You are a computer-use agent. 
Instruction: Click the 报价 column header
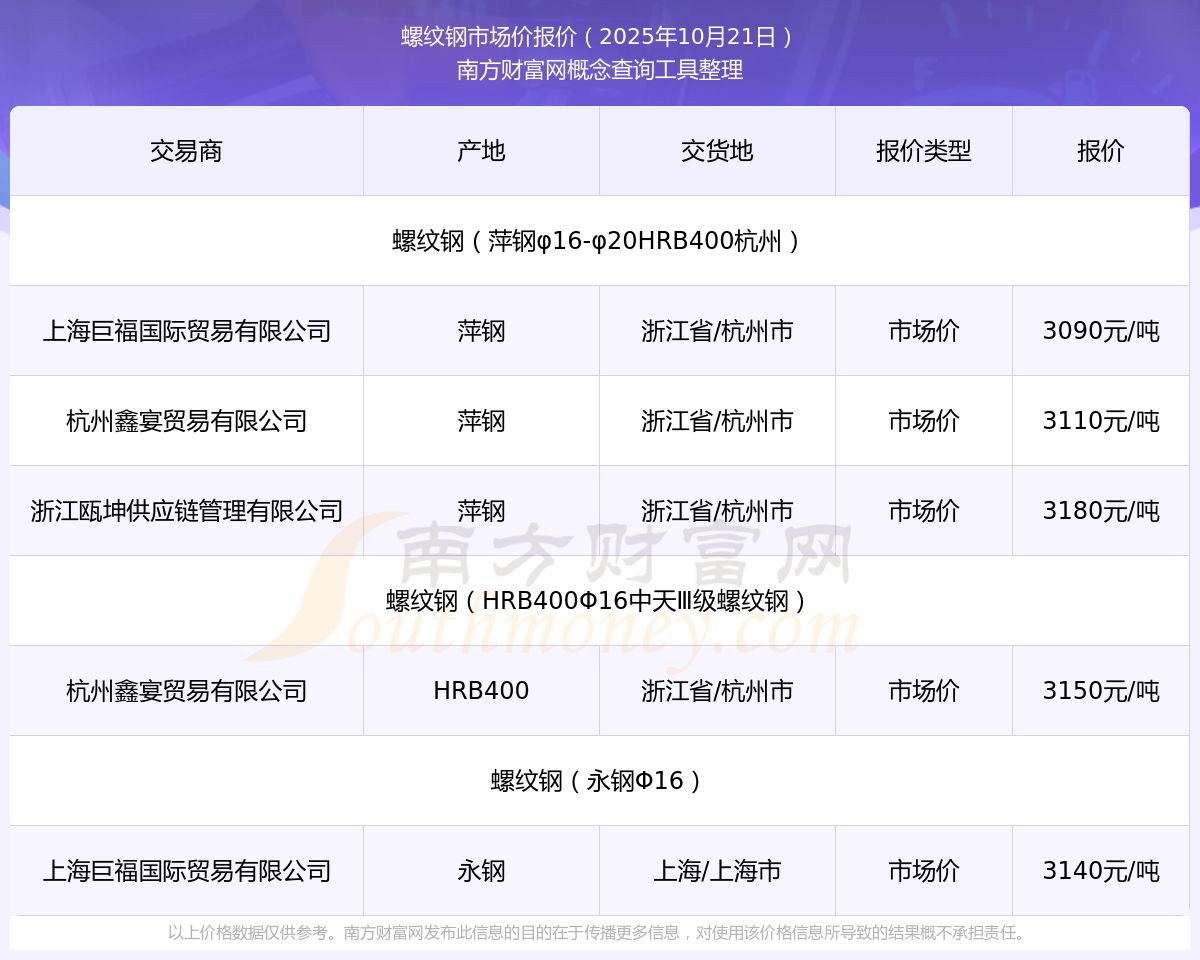click(1101, 151)
